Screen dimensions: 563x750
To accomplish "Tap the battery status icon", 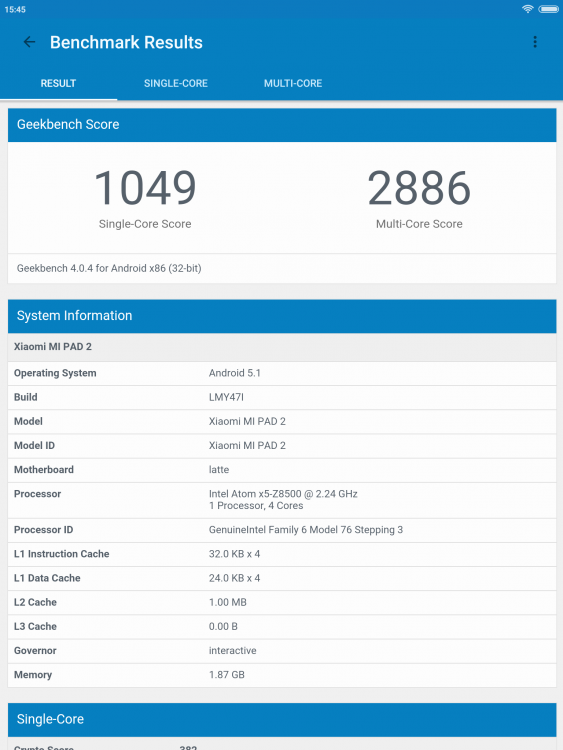I will coord(548,9).
